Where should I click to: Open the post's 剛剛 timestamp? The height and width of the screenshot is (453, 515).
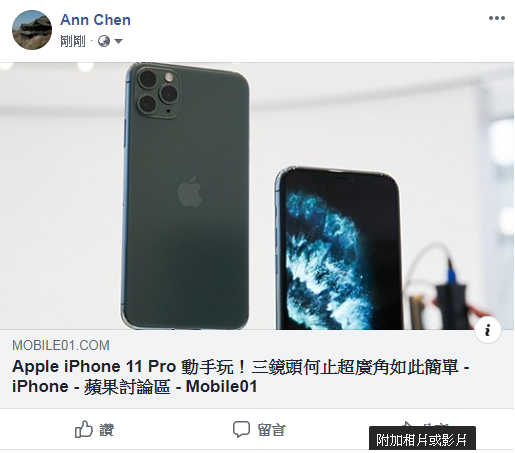click(x=73, y=42)
